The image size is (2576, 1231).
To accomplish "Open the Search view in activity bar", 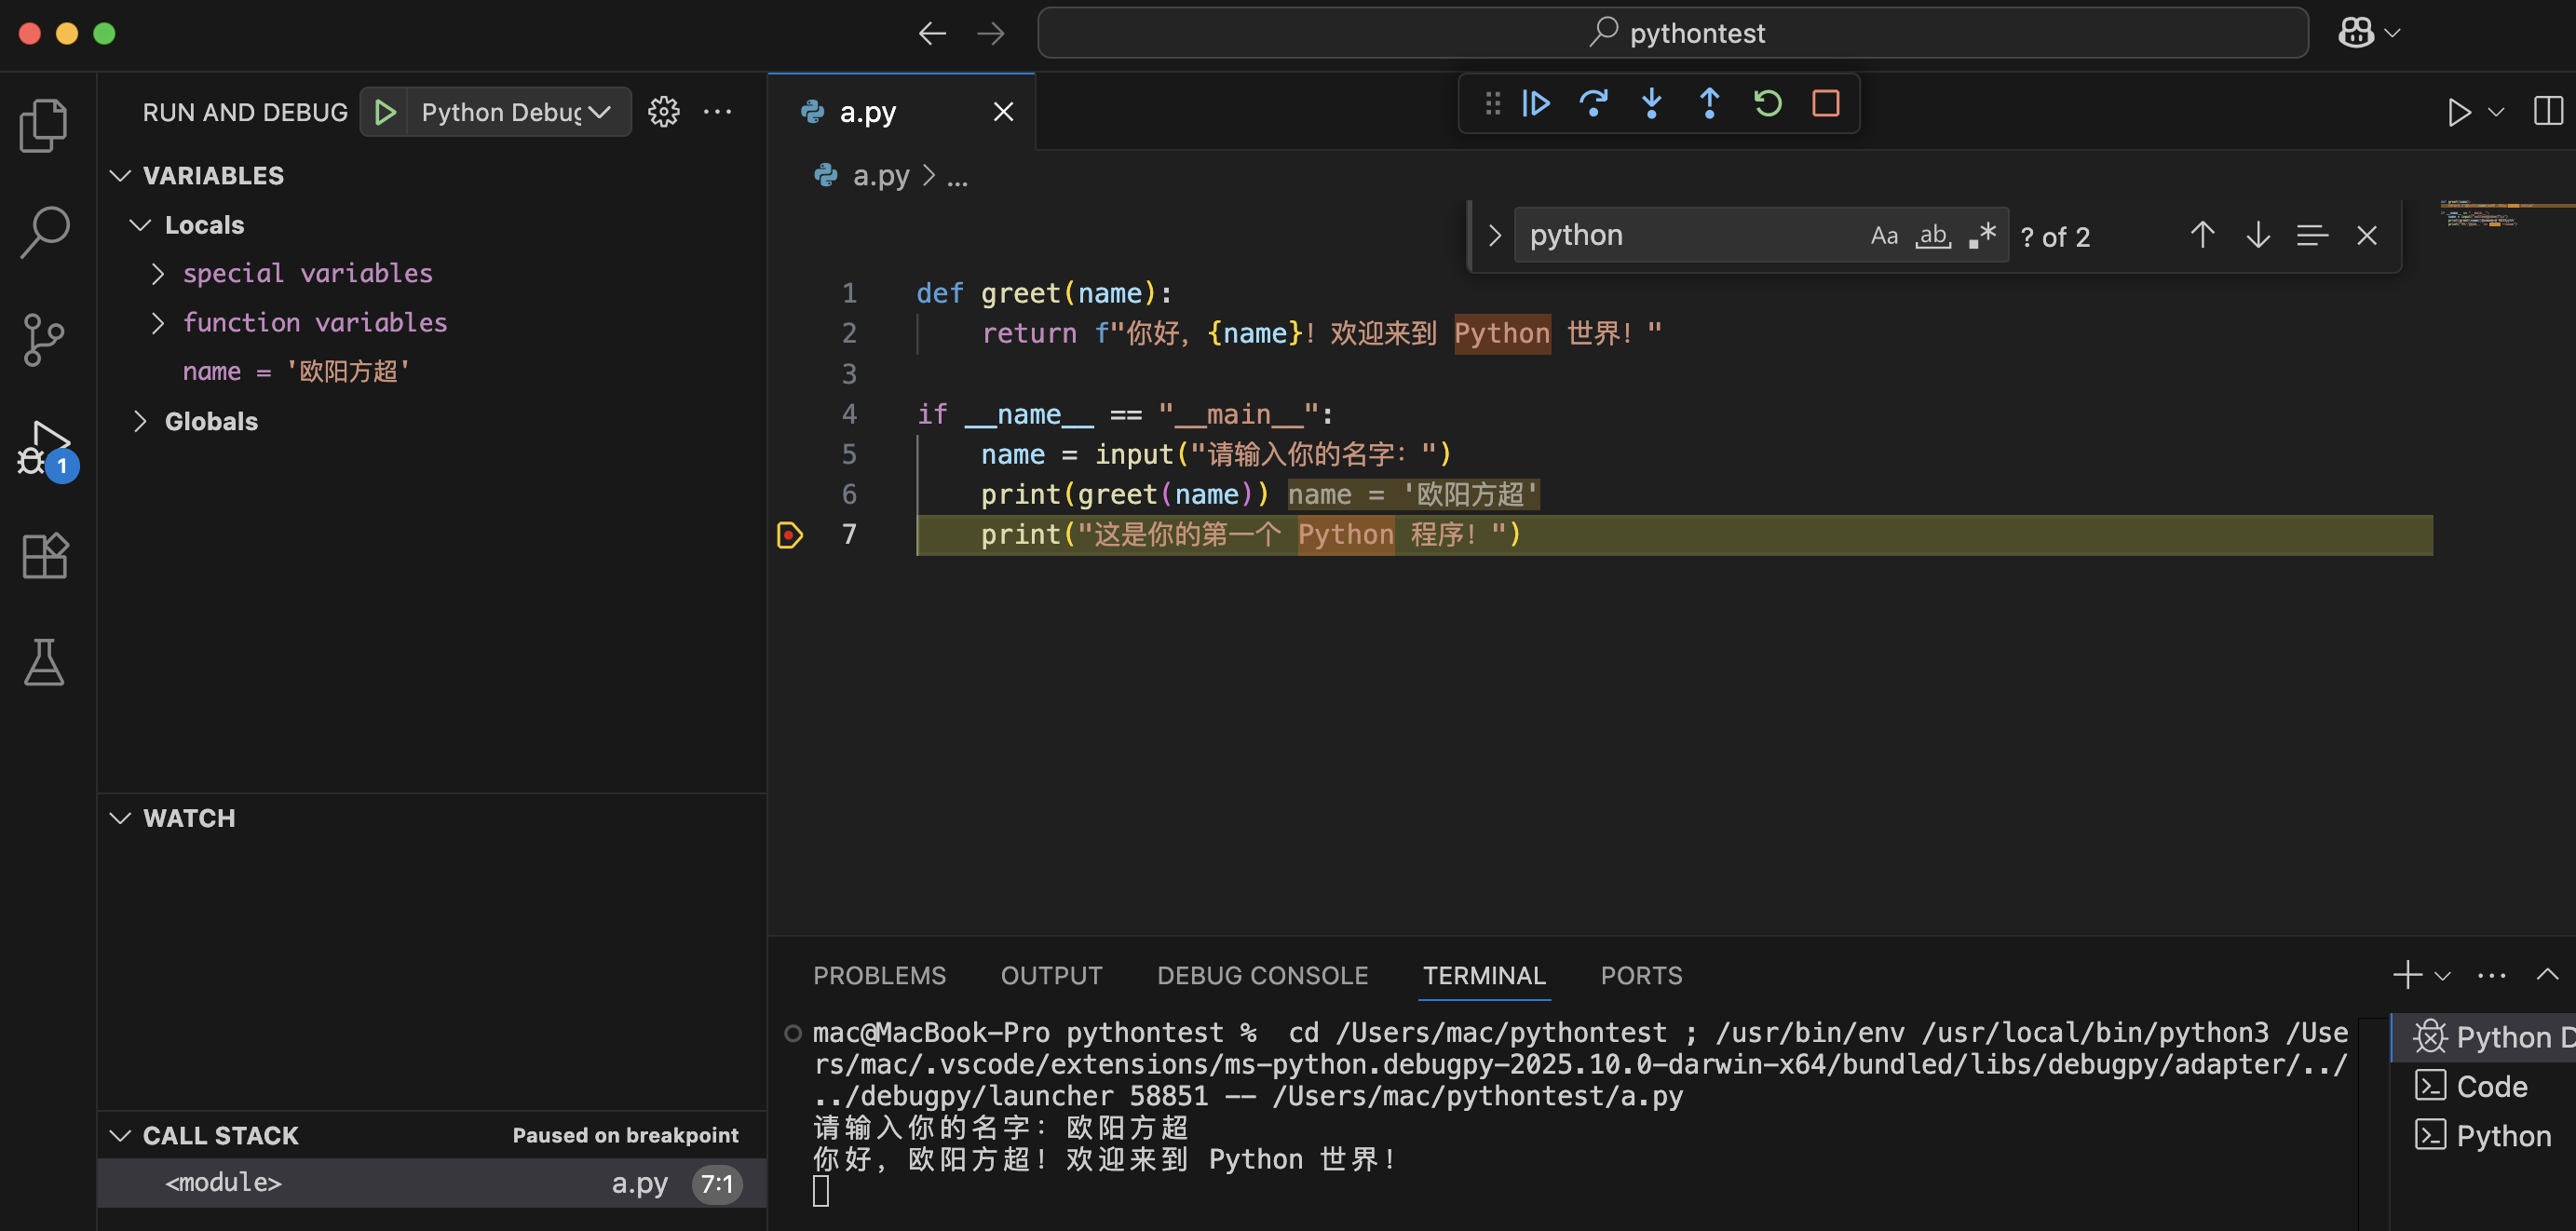I will pos(44,232).
